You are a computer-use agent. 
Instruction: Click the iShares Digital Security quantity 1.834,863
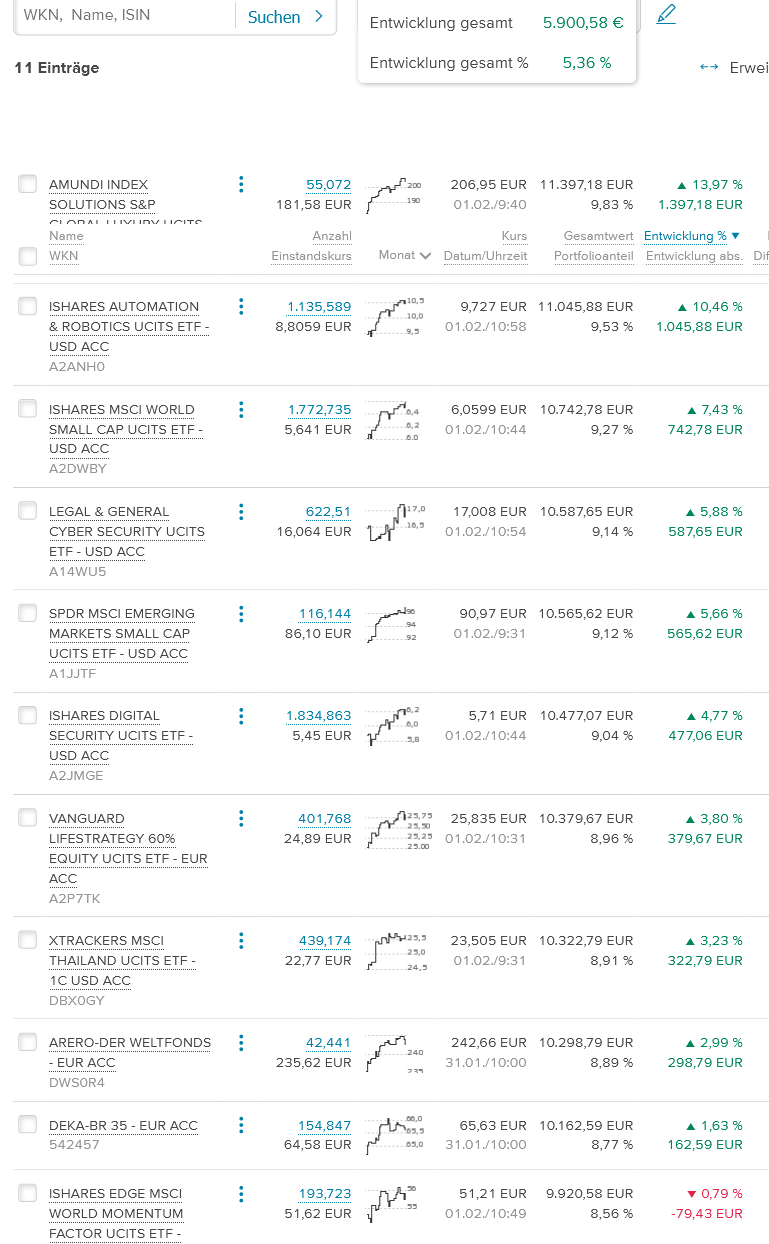coord(318,715)
